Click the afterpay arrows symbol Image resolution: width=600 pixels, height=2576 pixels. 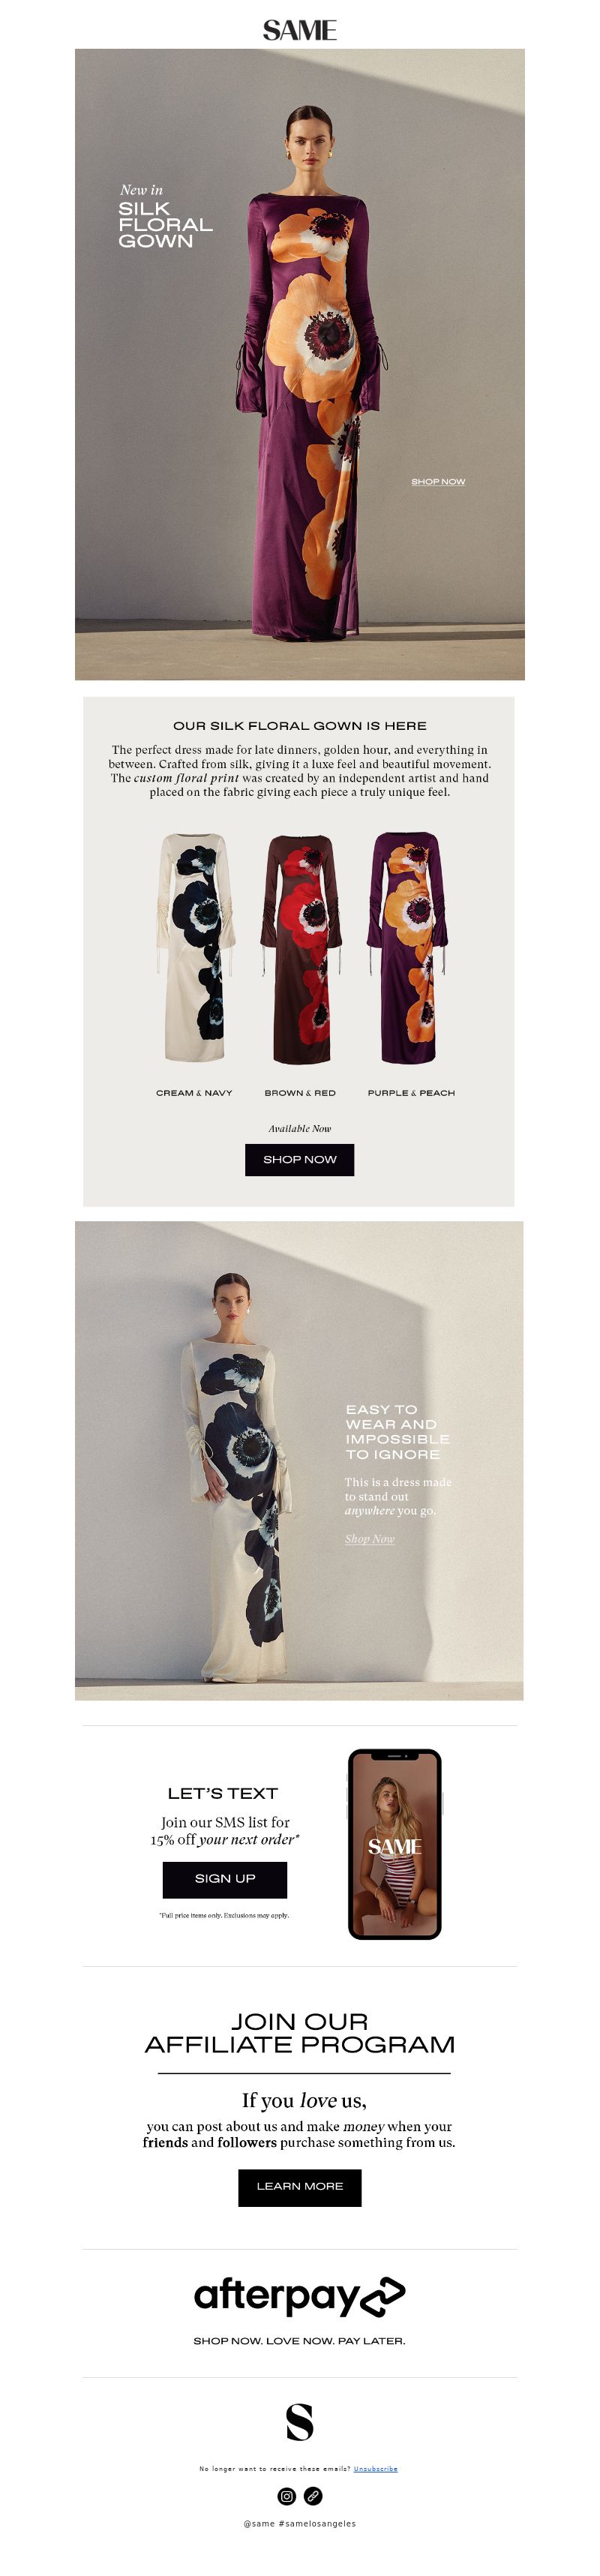382,2297
